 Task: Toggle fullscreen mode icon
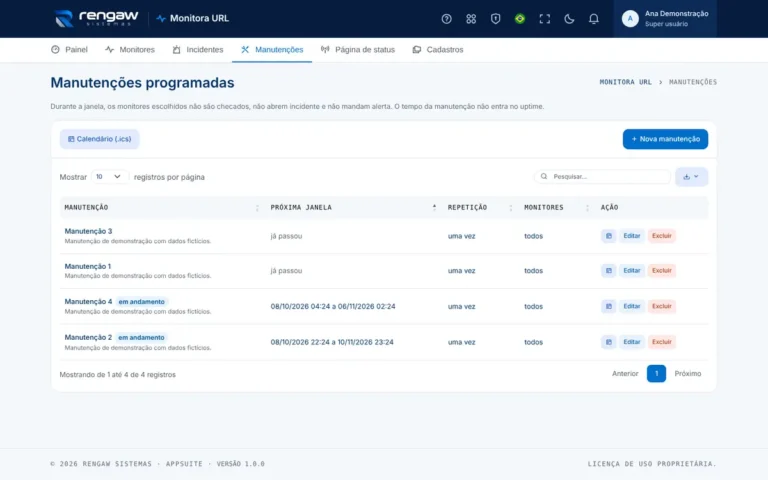(x=544, y=19)
